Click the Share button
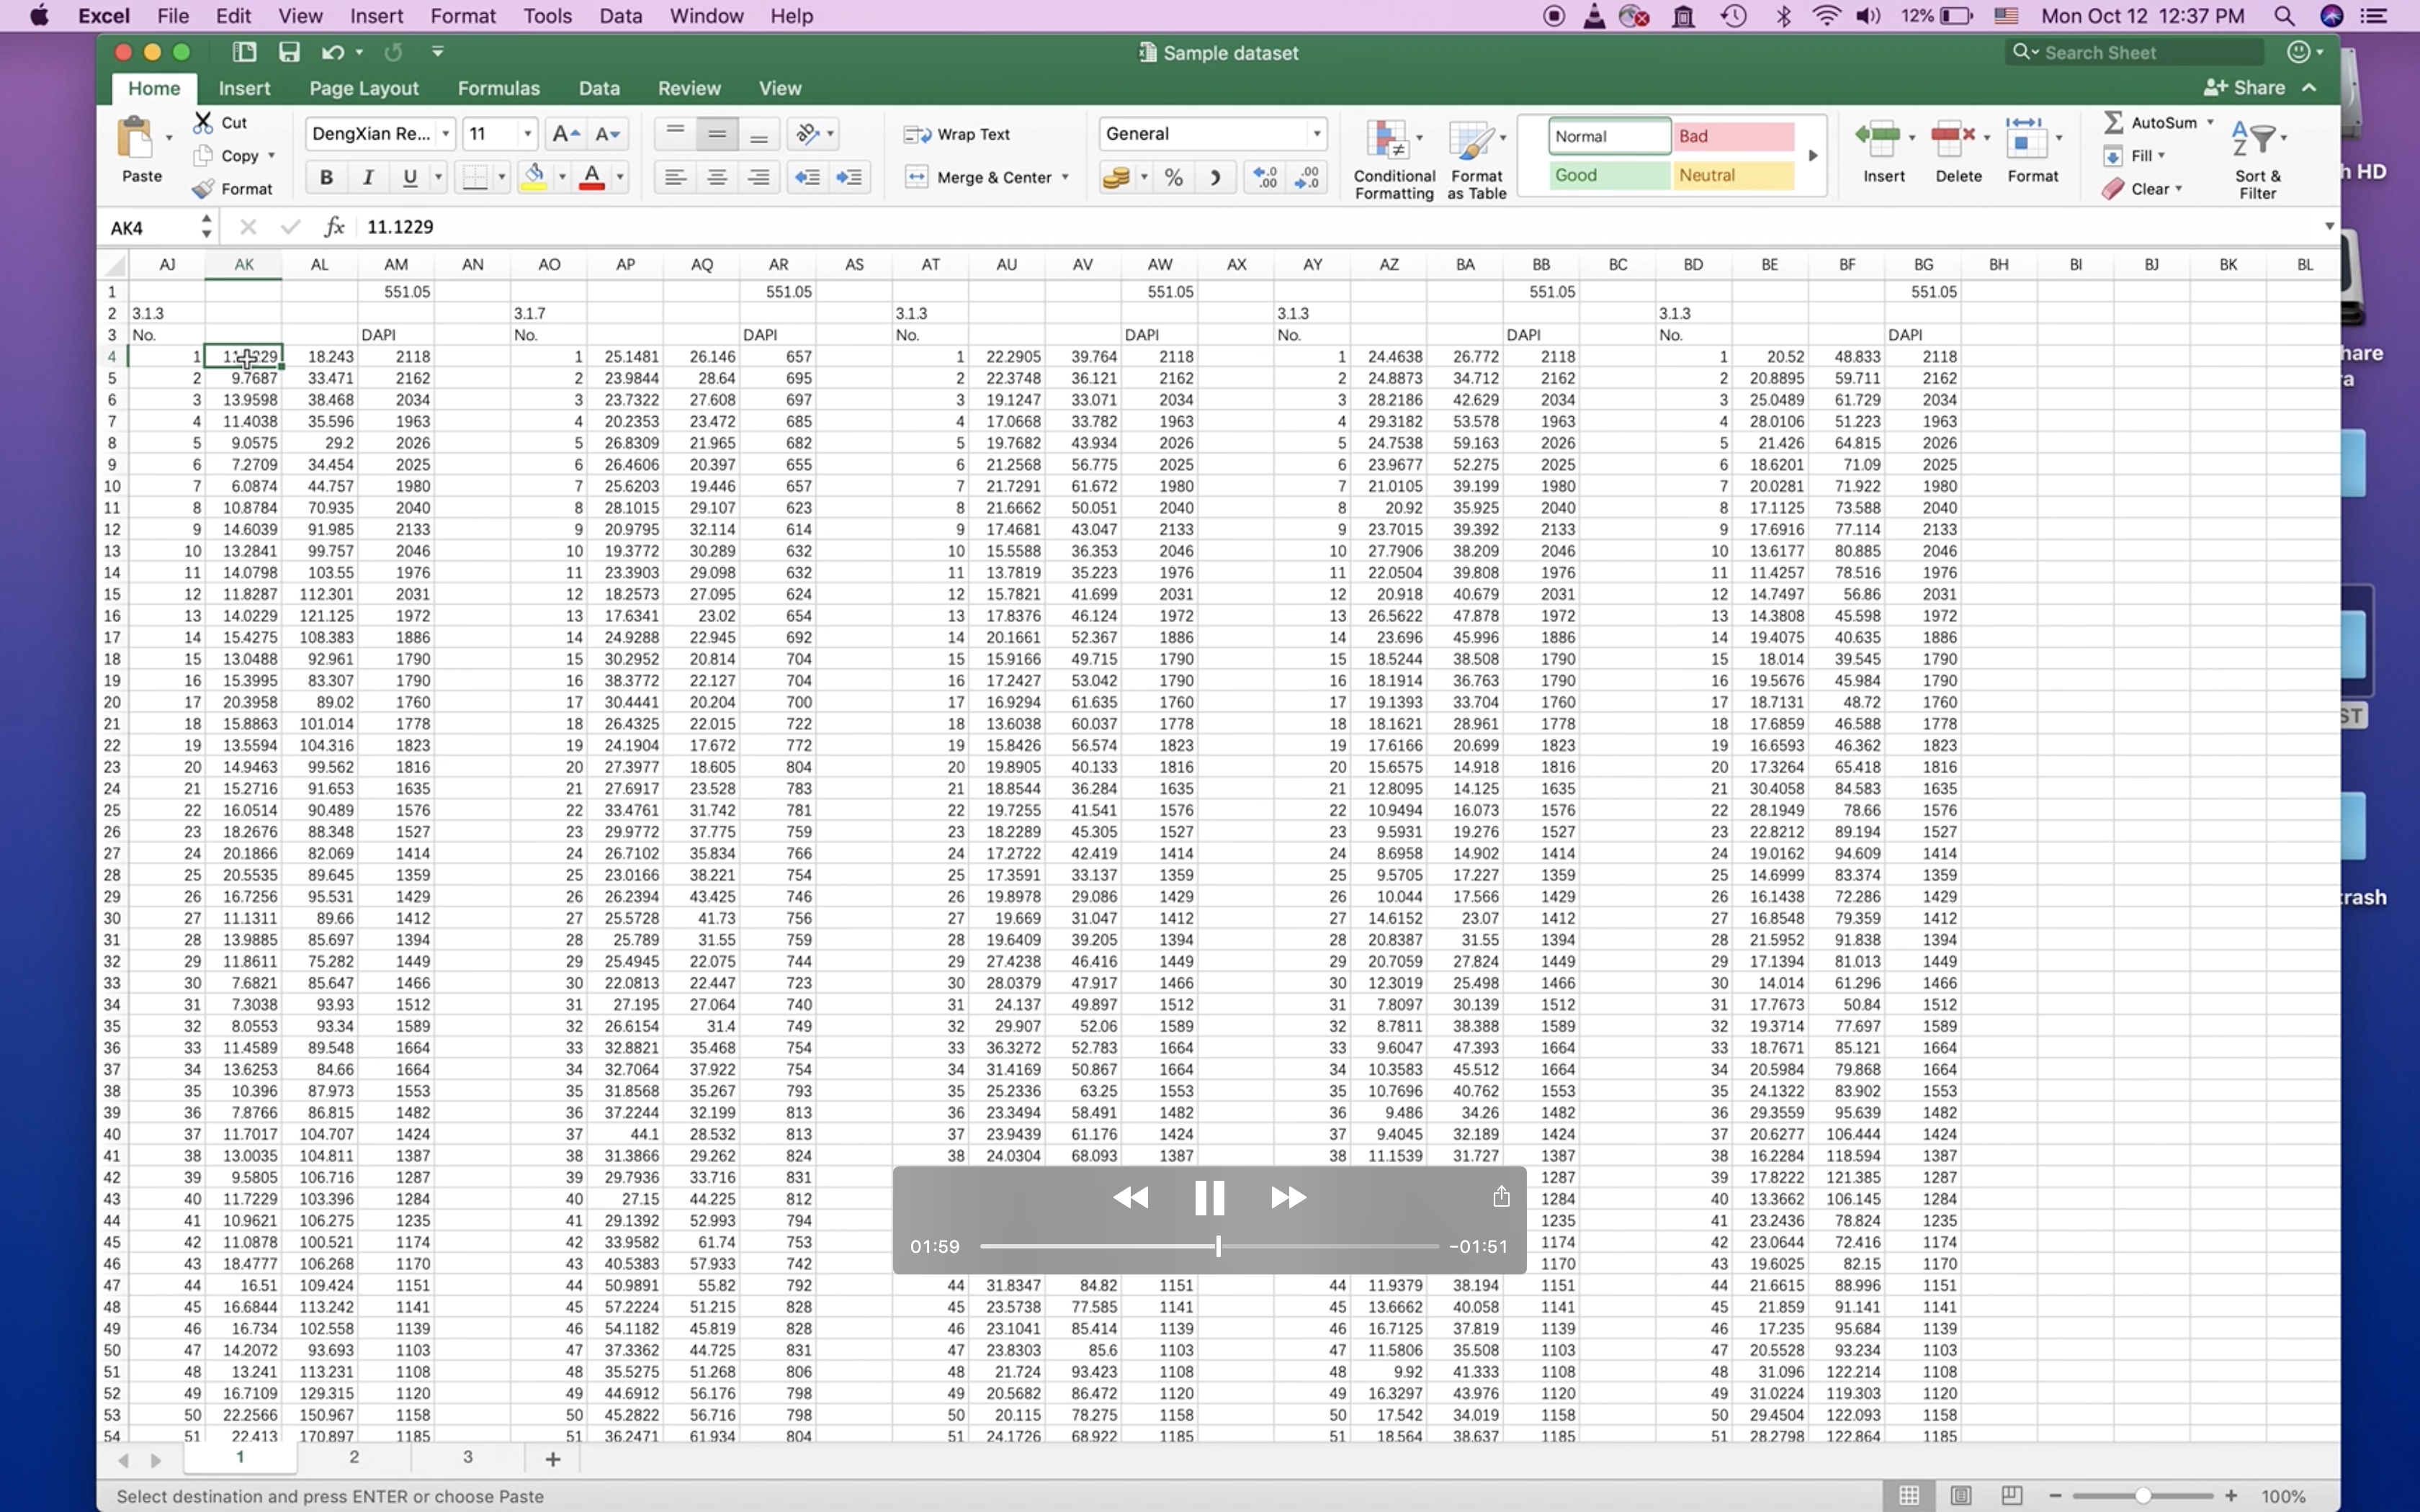2420x1512 pixels. click(2245, 88)
